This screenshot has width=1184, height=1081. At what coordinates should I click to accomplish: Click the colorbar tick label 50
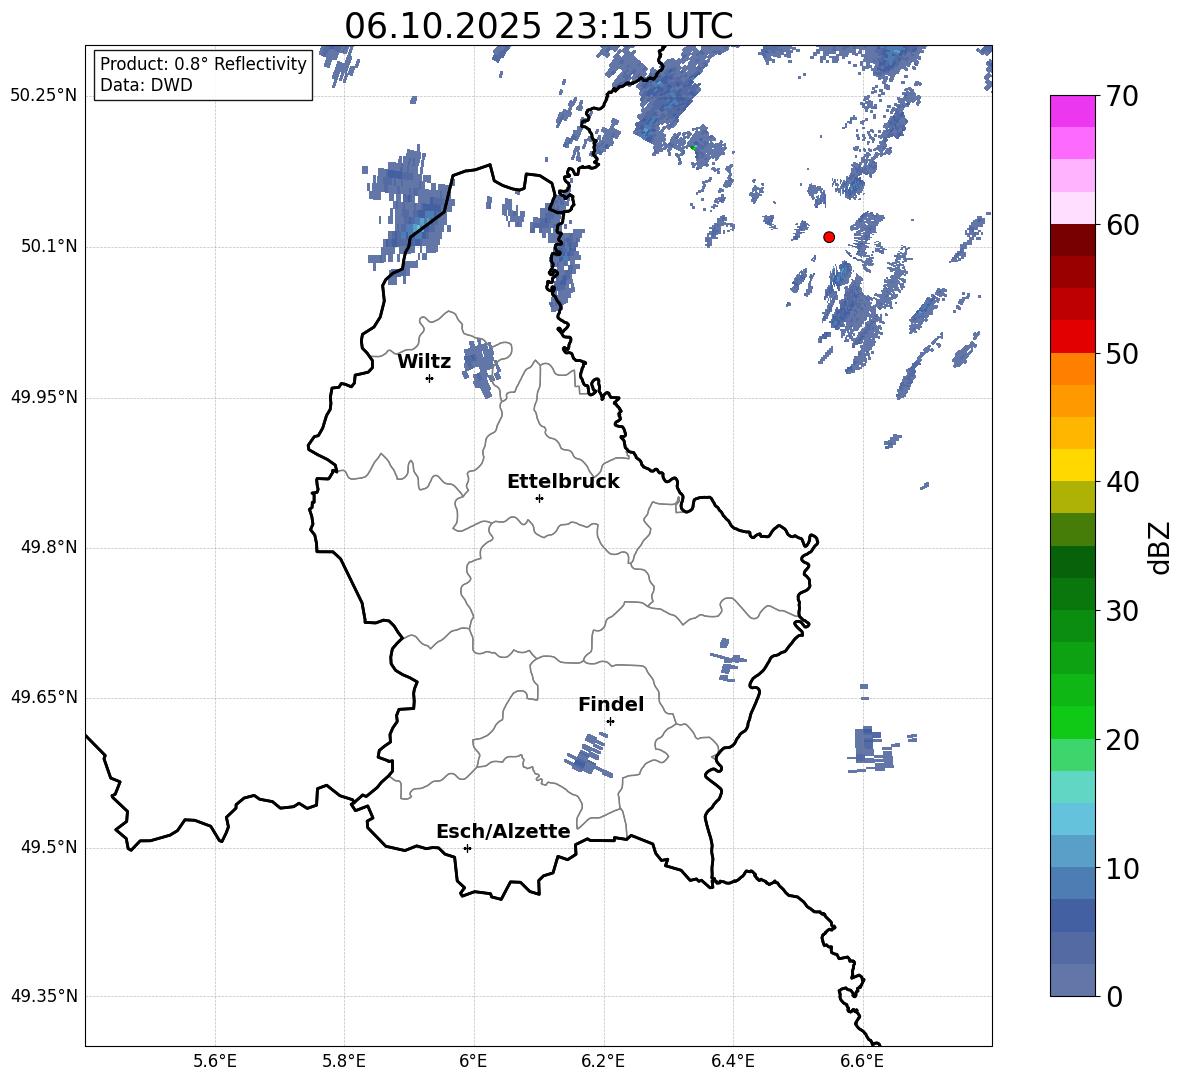tap(1122, 353)
